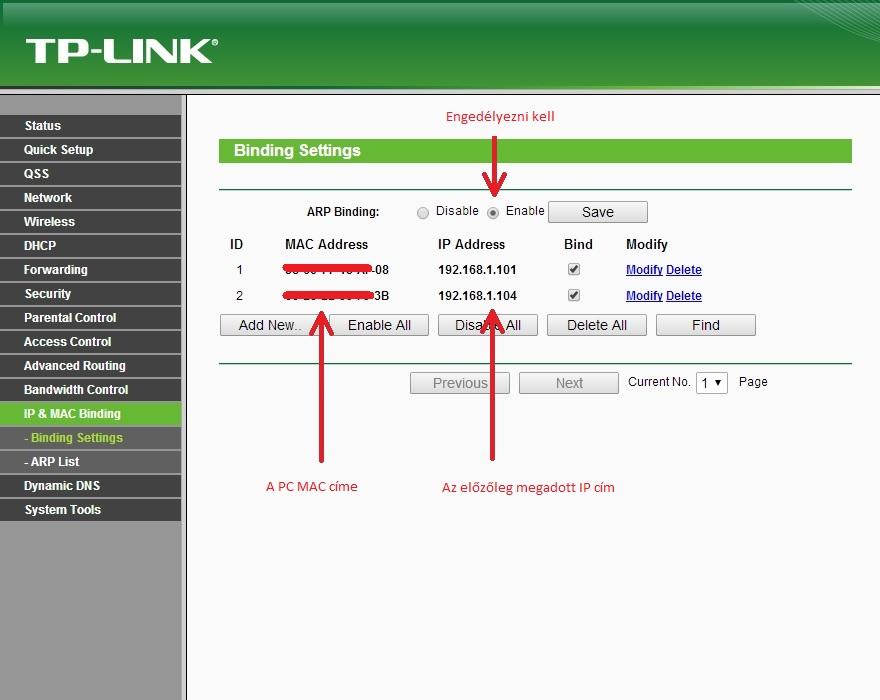Screen dimensions: 880x700
Task: Click Modify link for 192.168.1.101
Action: [x=644, y=270]
